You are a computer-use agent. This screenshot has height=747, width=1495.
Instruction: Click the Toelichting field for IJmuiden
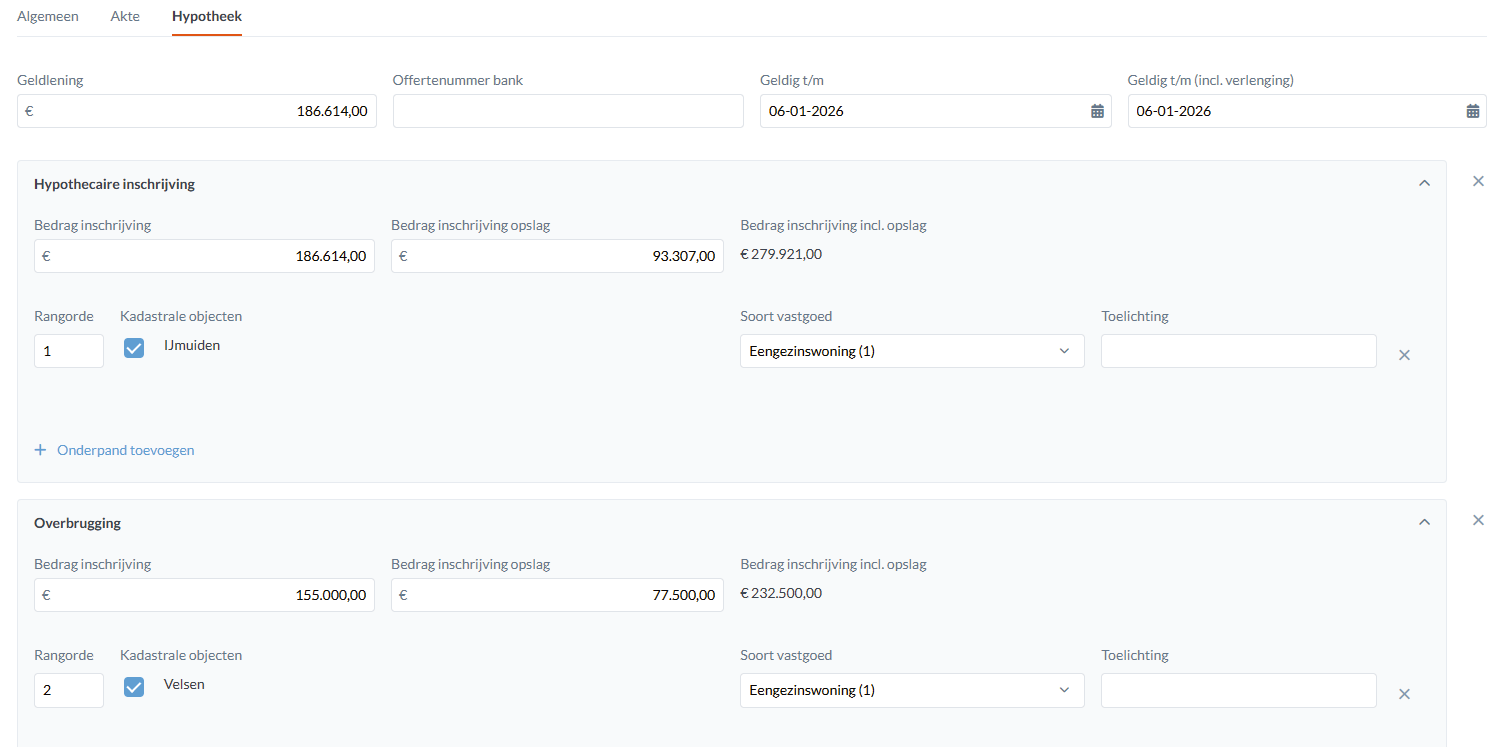coord(1238,351)
